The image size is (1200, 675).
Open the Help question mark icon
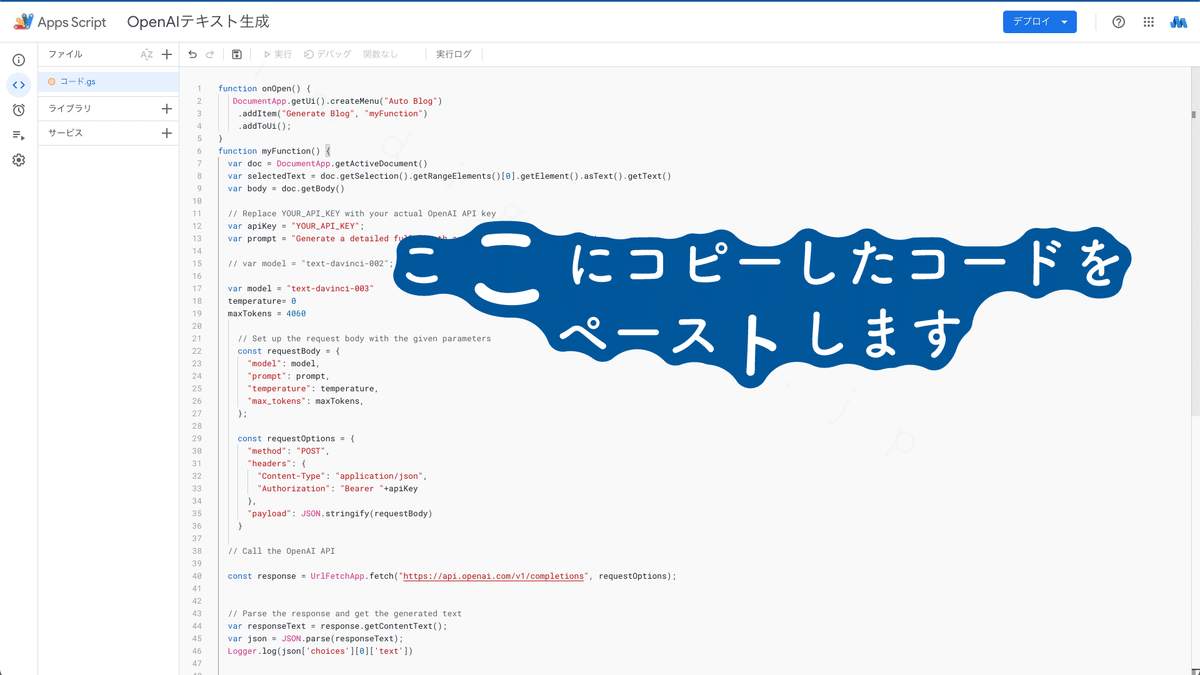click(1119, 22)
